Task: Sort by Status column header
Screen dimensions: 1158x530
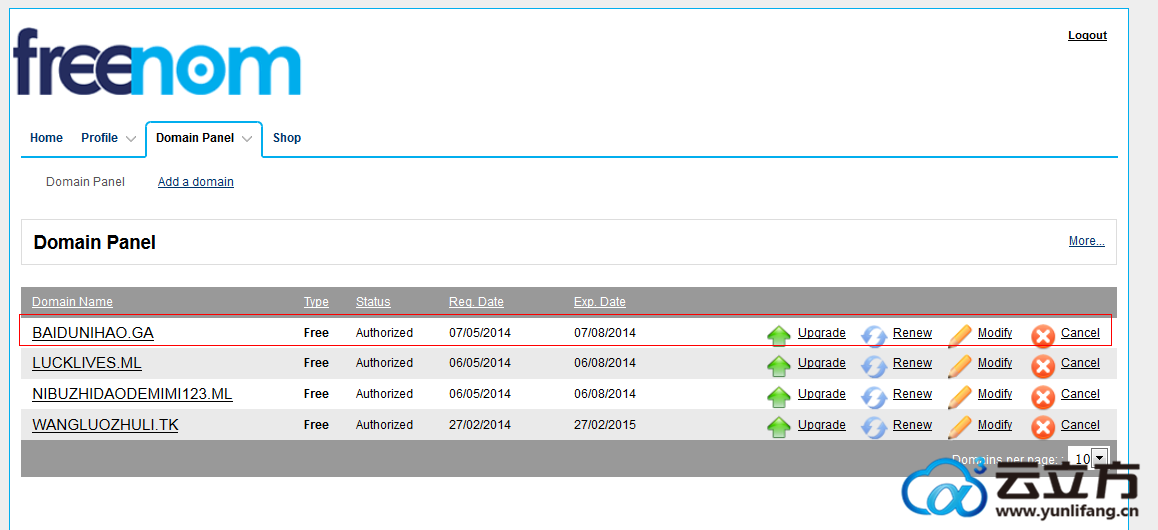Action: [373, 302]
